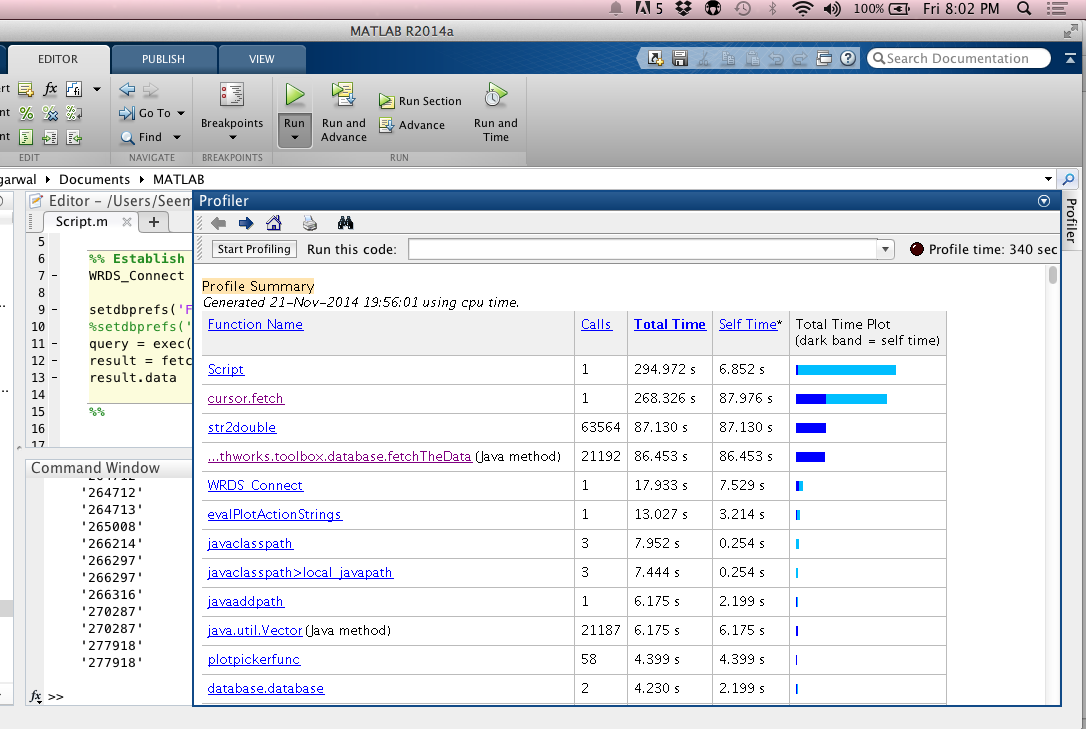1086x729 pixels.
Task: Sort by the Self Time column link
Action: click(x=748, y=324)
